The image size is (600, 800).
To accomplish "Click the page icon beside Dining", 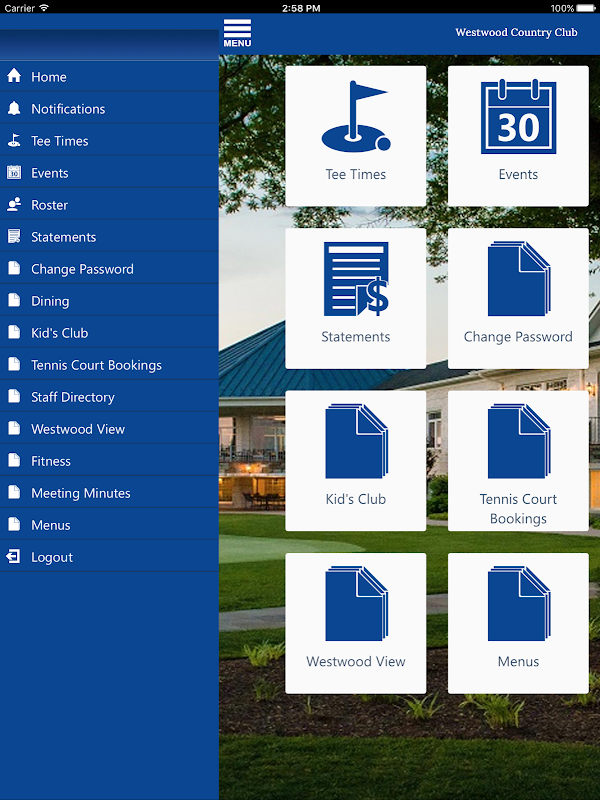I will [x=14, y=301].
